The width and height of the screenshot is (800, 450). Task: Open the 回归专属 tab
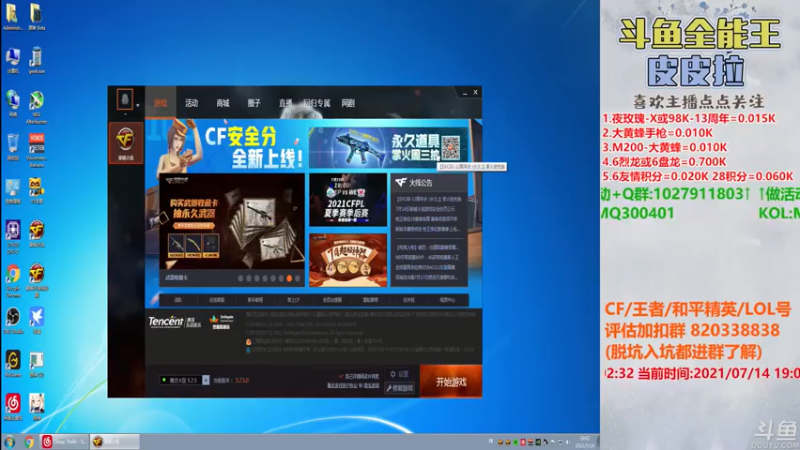(317, 103)
